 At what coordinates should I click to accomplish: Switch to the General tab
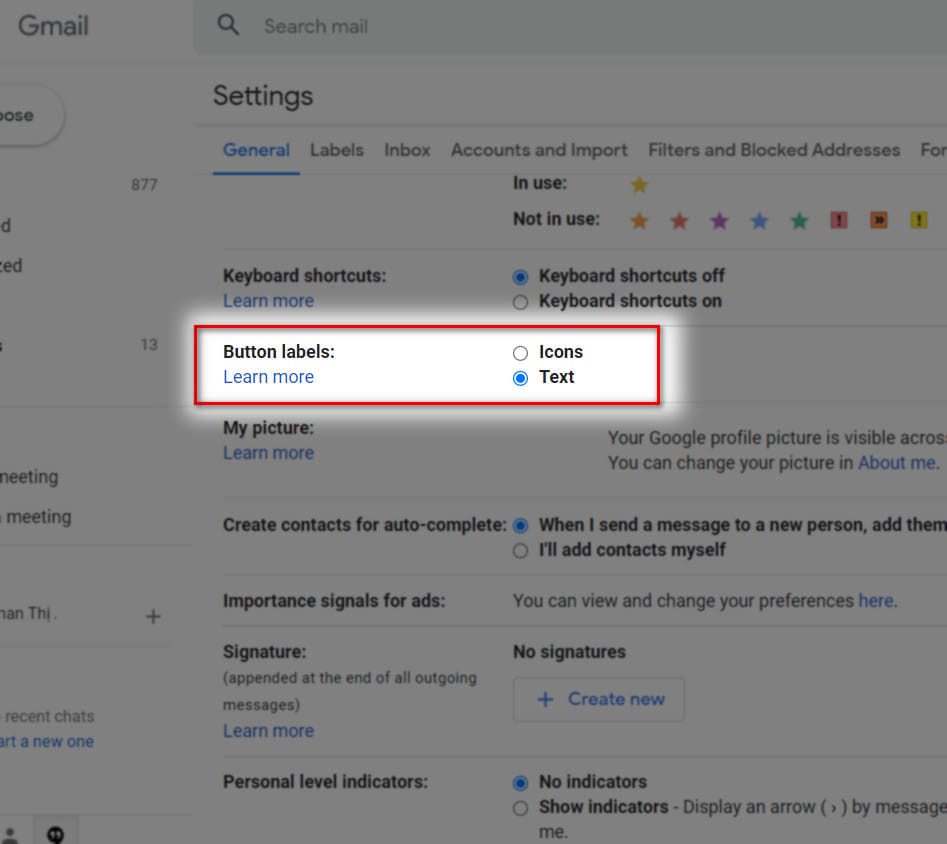pyautogui.click(x=256, y=150)
